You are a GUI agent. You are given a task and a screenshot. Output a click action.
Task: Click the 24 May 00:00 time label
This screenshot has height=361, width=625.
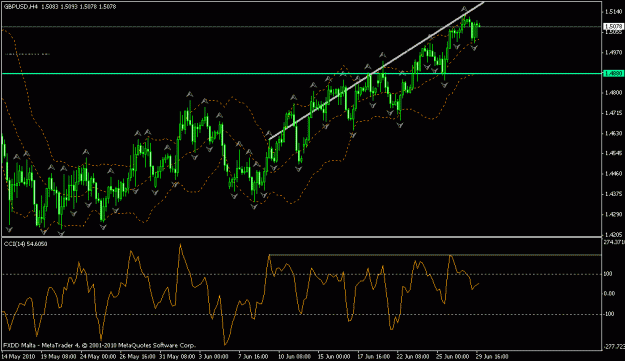pyautogui.click(x=98, y=356)
